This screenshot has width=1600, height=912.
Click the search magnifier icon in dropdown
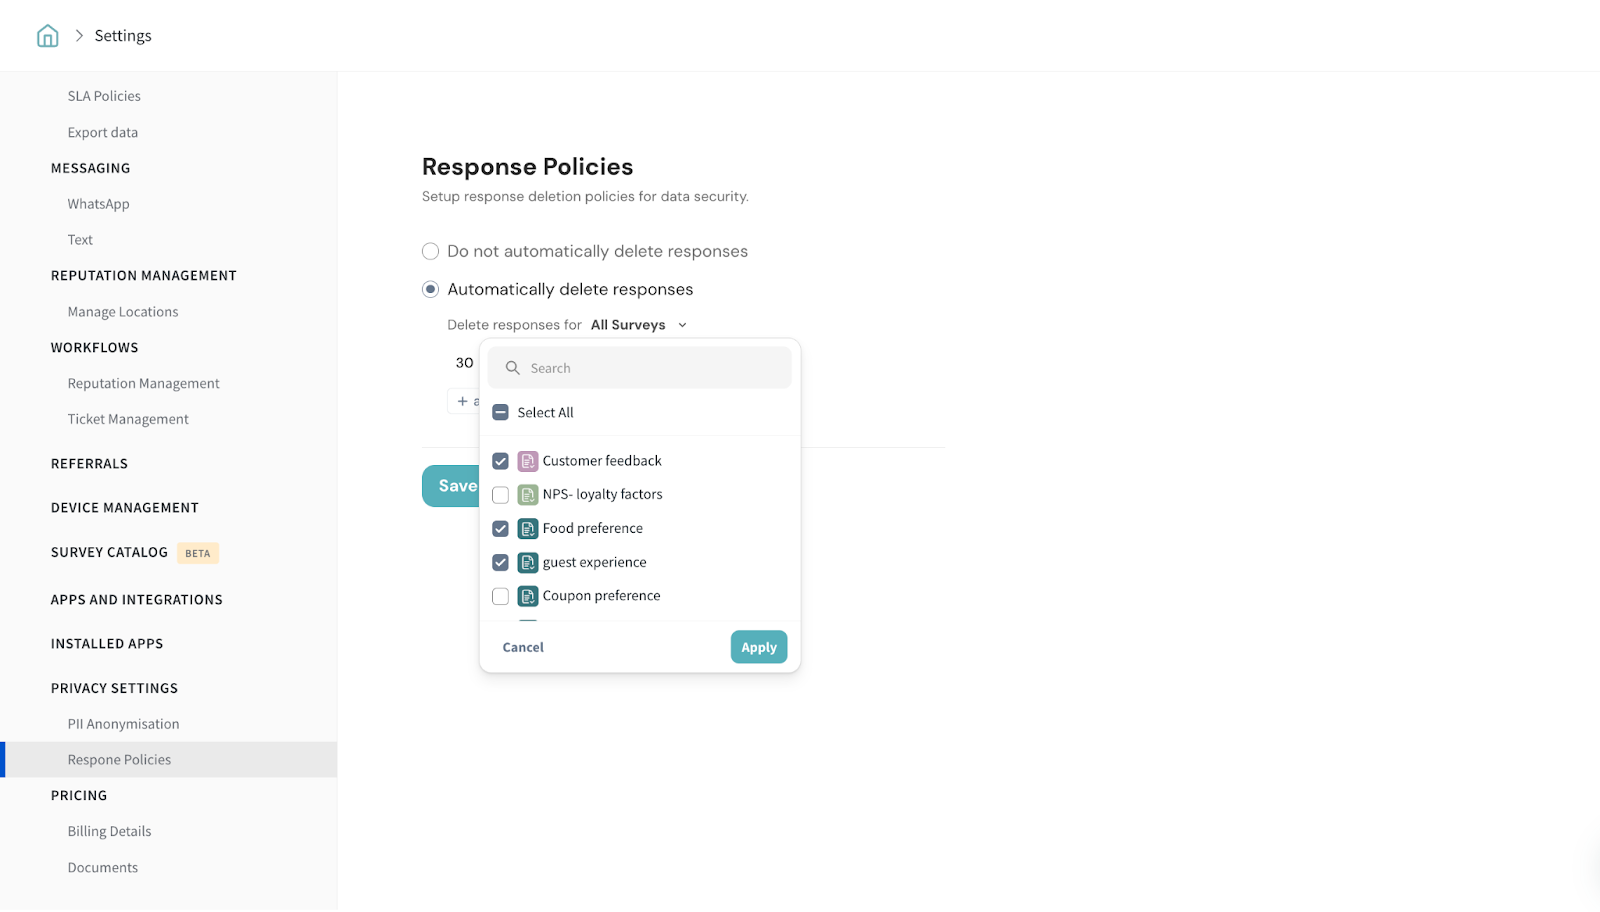pyautogui.click(x=513, y=368)
